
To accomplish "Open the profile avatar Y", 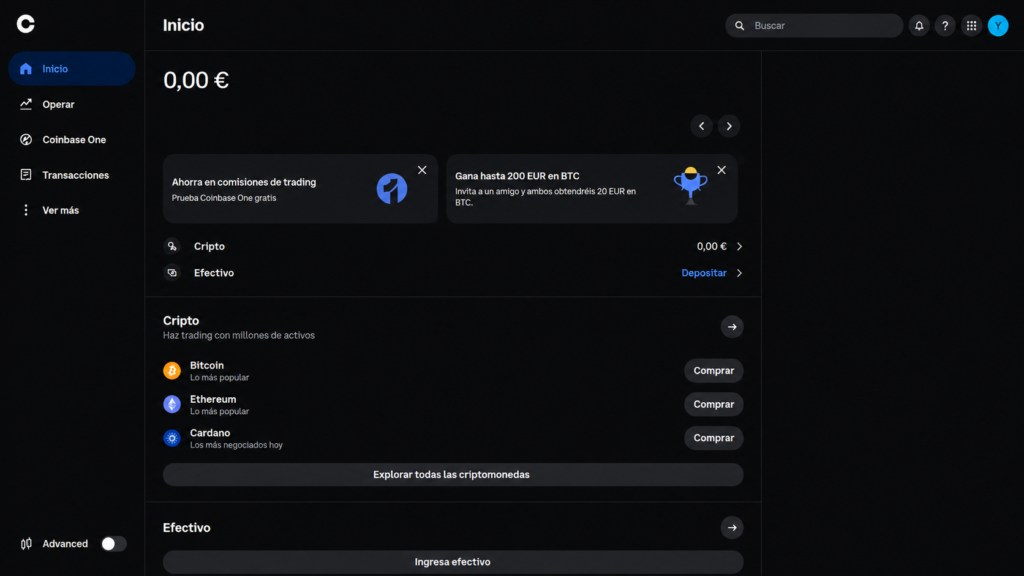I will coord(998,25).
